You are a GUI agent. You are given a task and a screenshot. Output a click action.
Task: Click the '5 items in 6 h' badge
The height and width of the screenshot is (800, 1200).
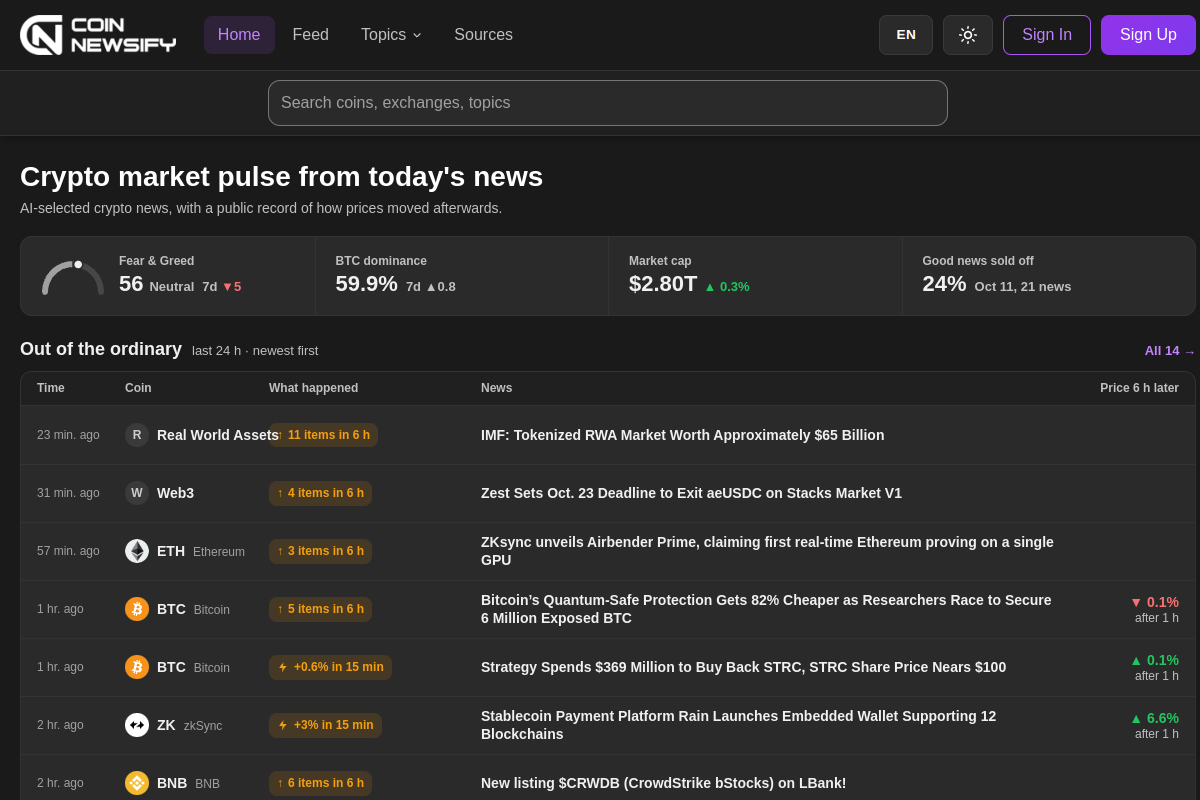(320, 609)
